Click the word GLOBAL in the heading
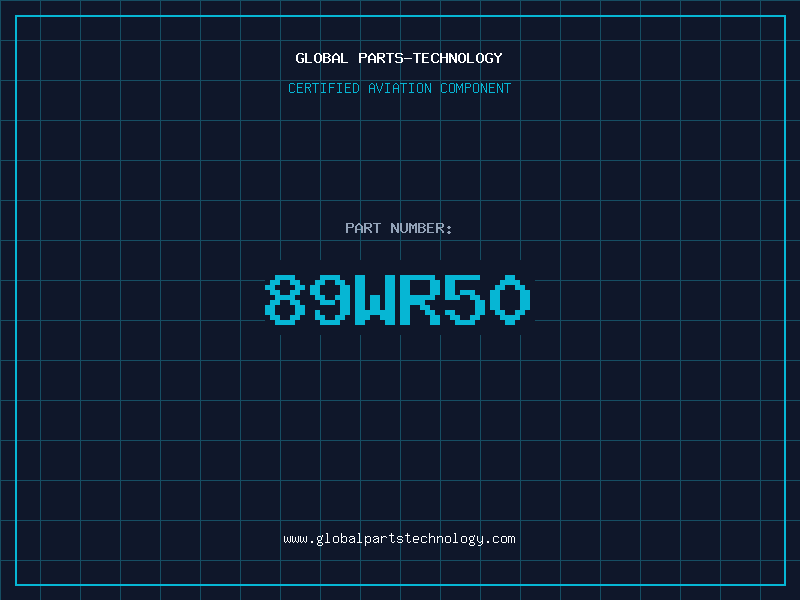 [322, 58]
